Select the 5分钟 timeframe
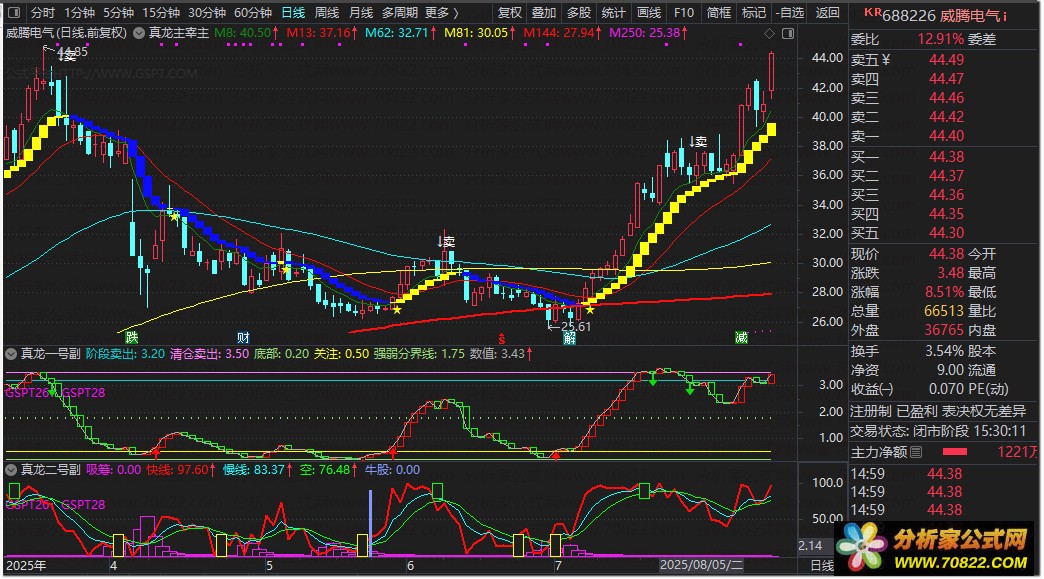1044x579 pixels. (x=118, y=13)
